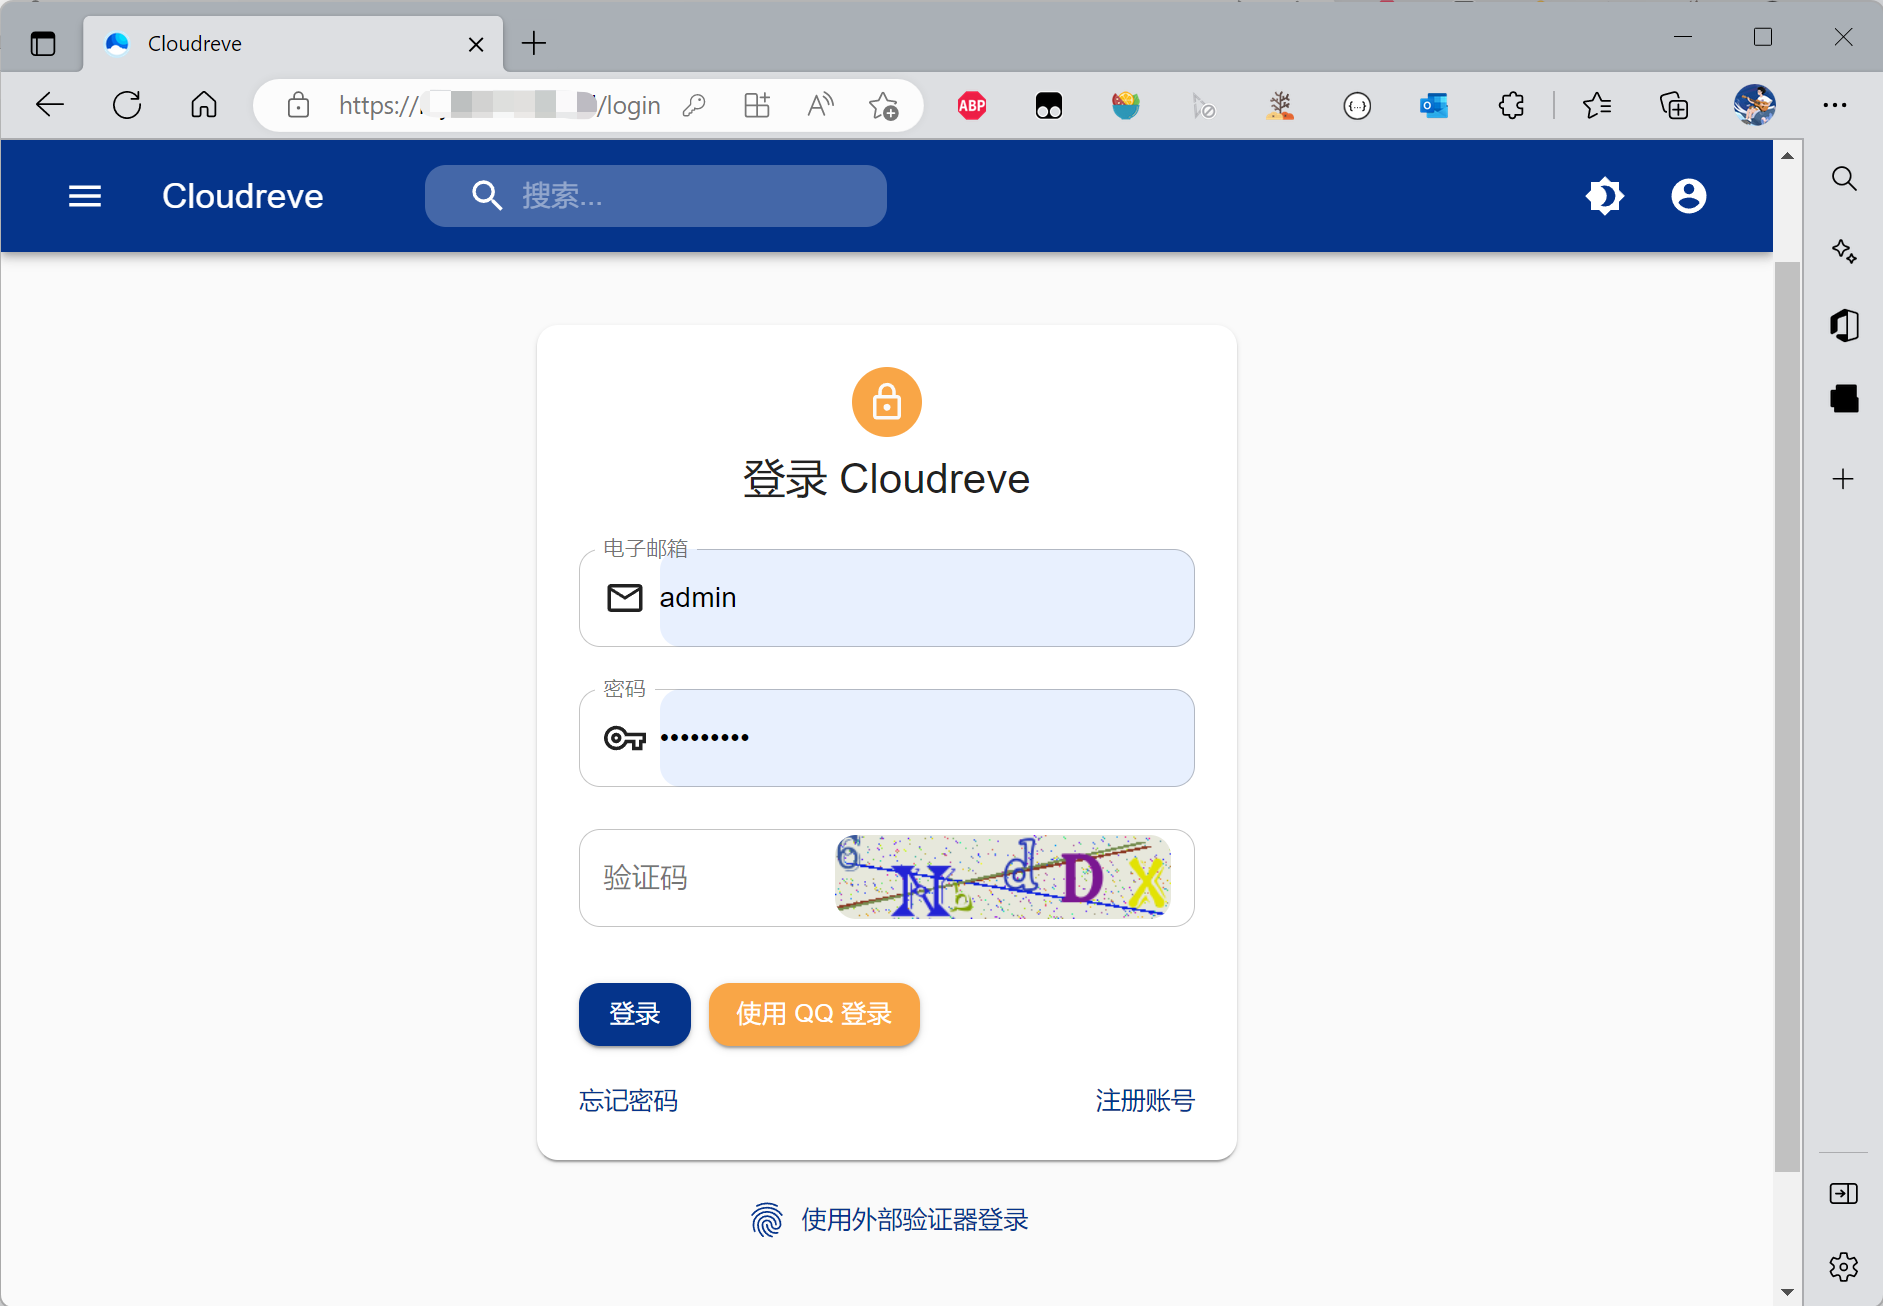The width and height of the screenshot is (1883, 1306).
Task: Toggle the sidebar hide panel icon
Action: pos(1843,1193)
